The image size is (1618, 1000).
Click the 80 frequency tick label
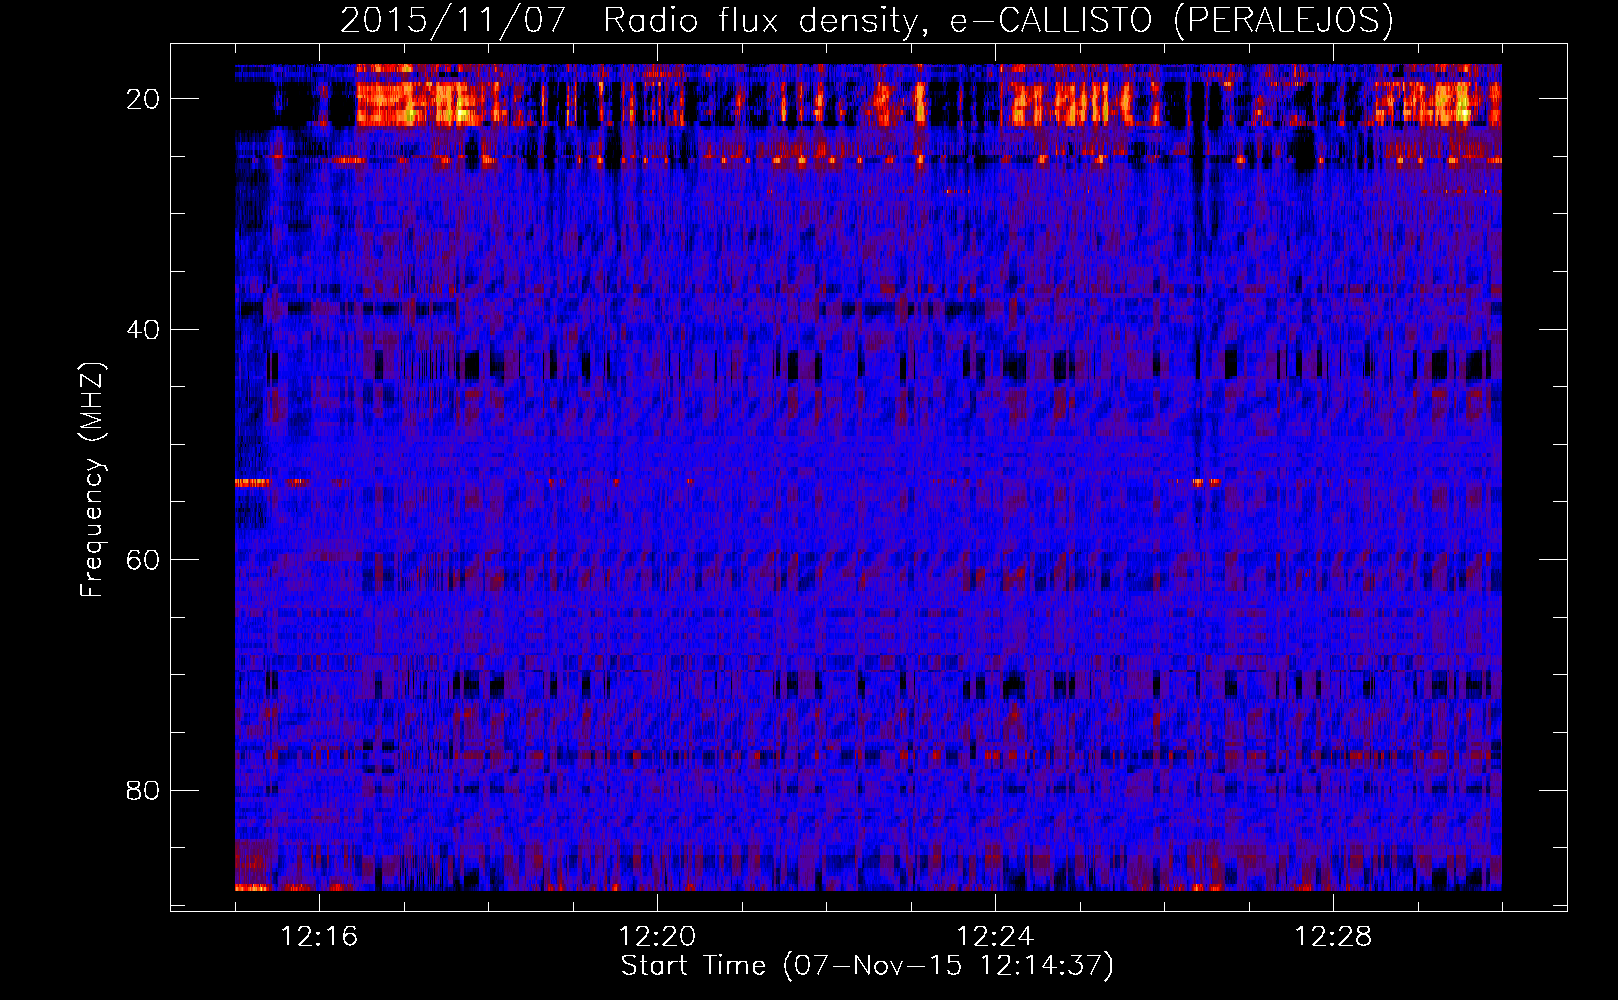click(143, 790)
